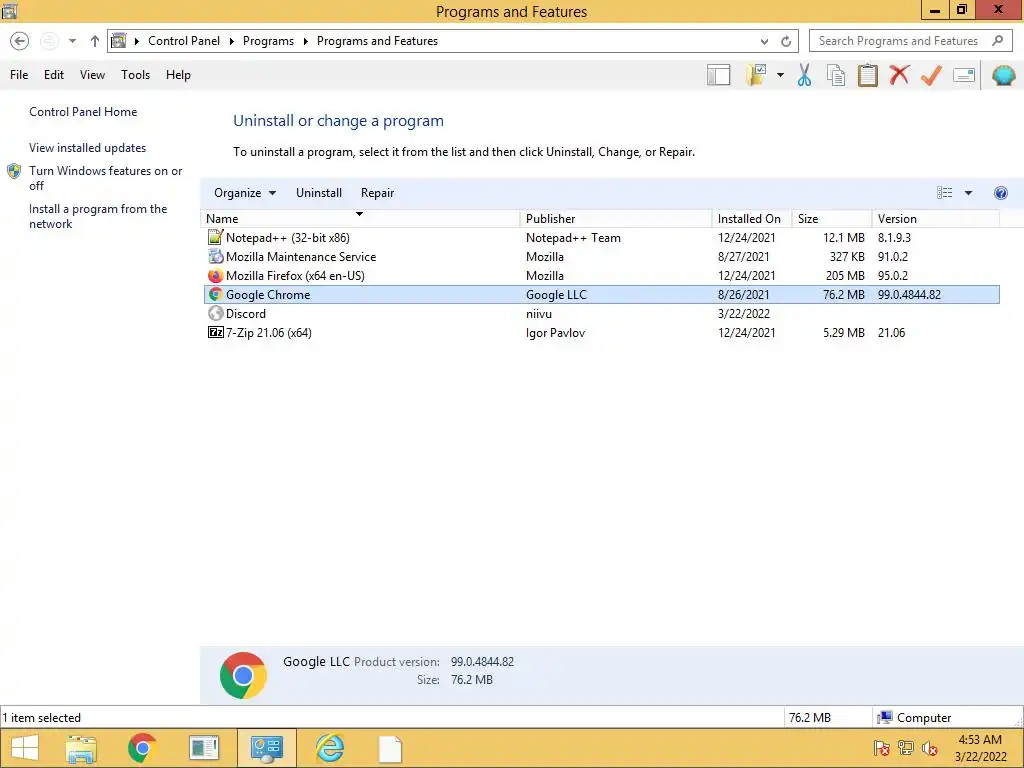Refresh the Programs and Features list

(786, 41)
